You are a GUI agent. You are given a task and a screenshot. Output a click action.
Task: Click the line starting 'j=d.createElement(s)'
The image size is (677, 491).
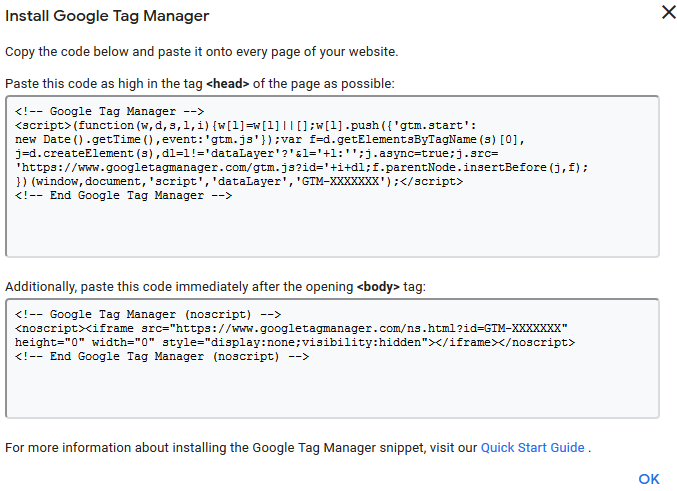tap(256, 153)
